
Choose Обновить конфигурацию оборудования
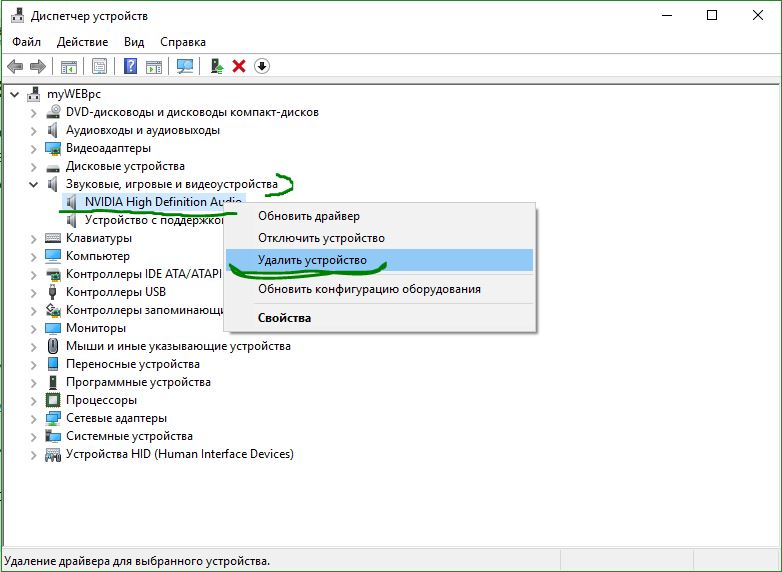(x=380, y=289)
